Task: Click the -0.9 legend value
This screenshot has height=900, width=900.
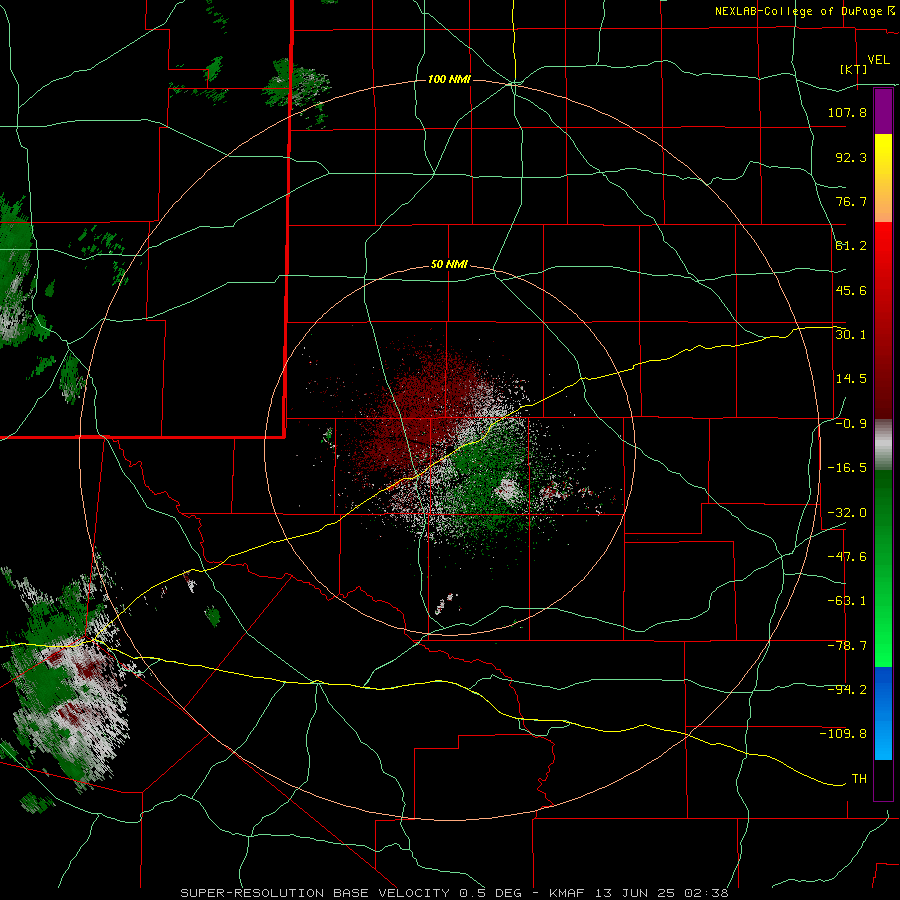Action: [851, 424]
